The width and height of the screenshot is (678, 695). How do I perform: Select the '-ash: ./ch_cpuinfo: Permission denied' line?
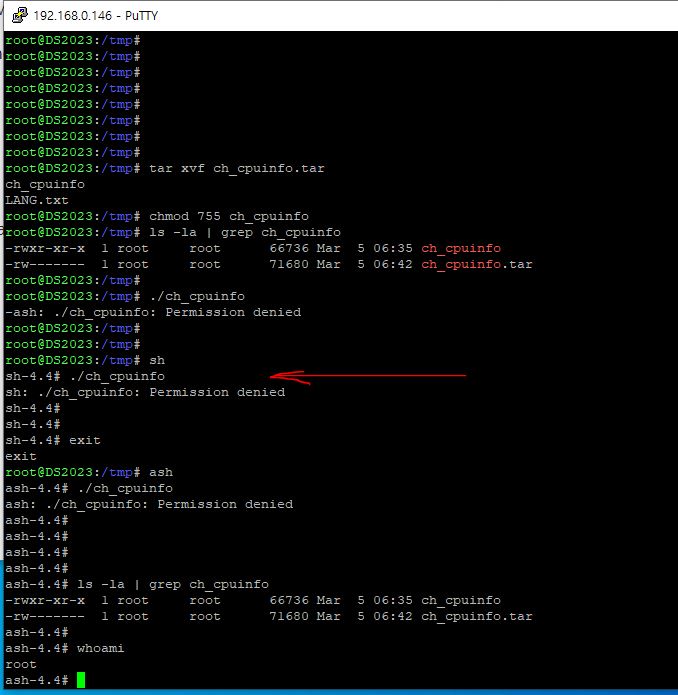coord(153,312)
